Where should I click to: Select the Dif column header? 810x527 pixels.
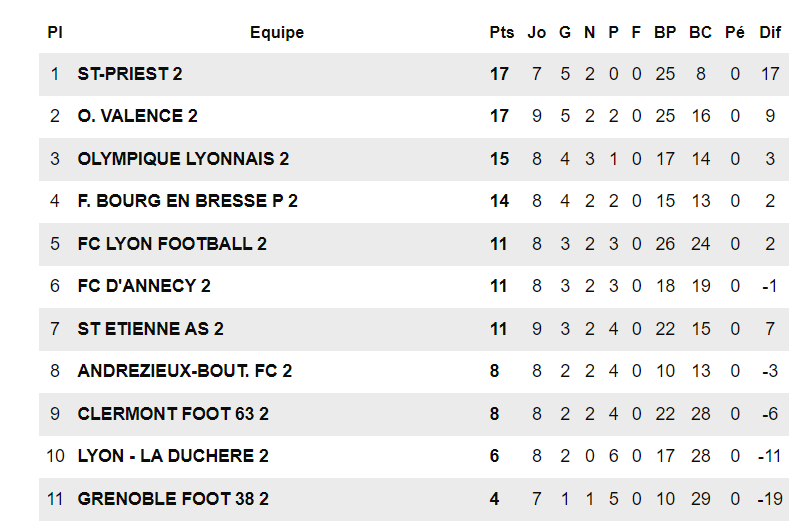pyautogui.click(x=770, y=33)
